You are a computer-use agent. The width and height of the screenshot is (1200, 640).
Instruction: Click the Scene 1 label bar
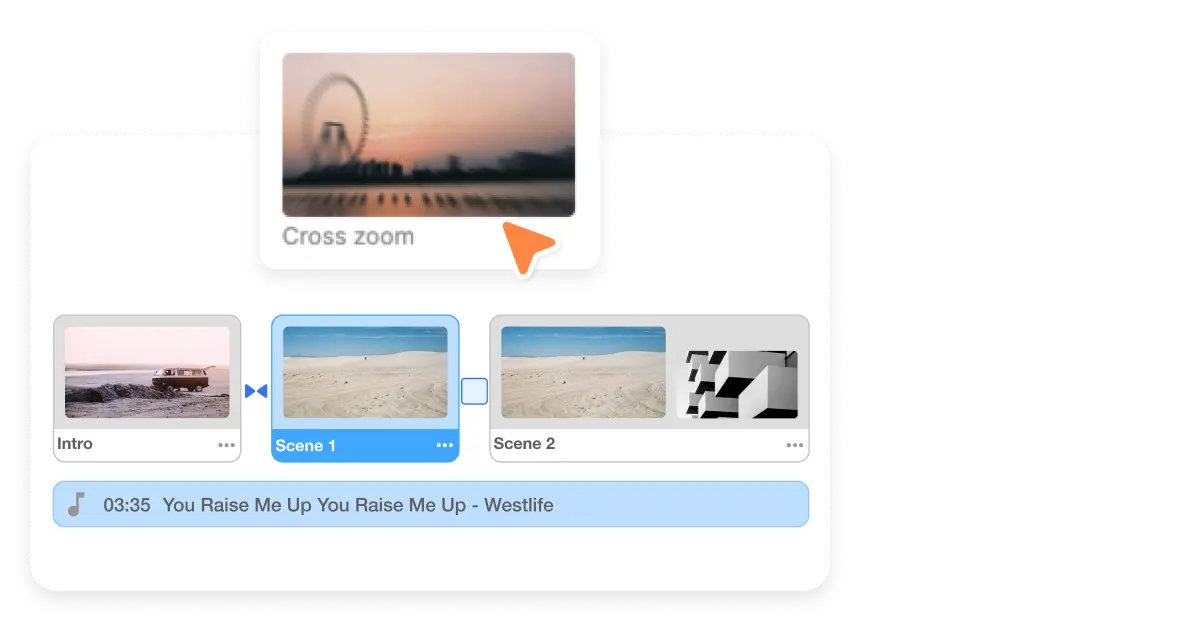point(365,446)
